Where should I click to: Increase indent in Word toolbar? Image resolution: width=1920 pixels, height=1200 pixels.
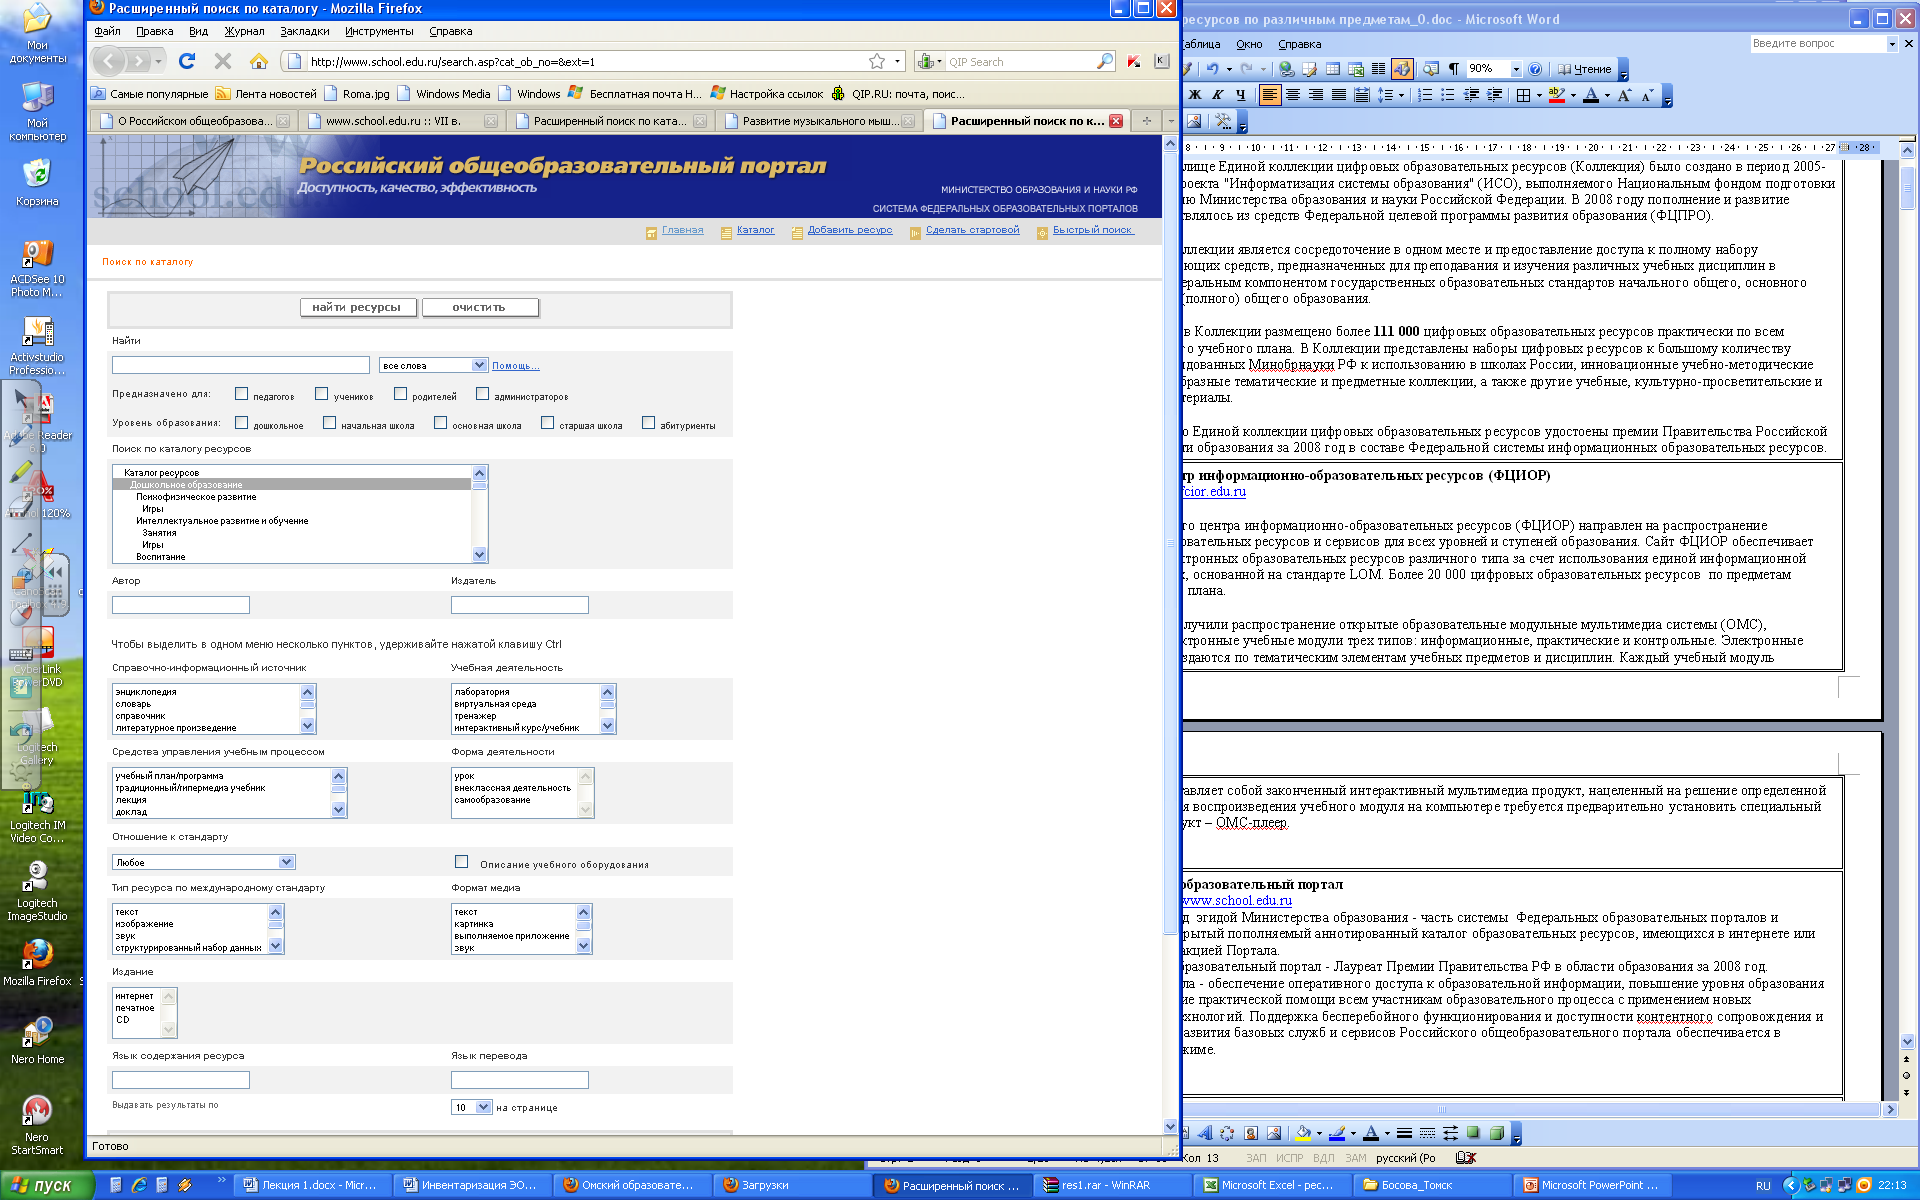pos(1494,95)
